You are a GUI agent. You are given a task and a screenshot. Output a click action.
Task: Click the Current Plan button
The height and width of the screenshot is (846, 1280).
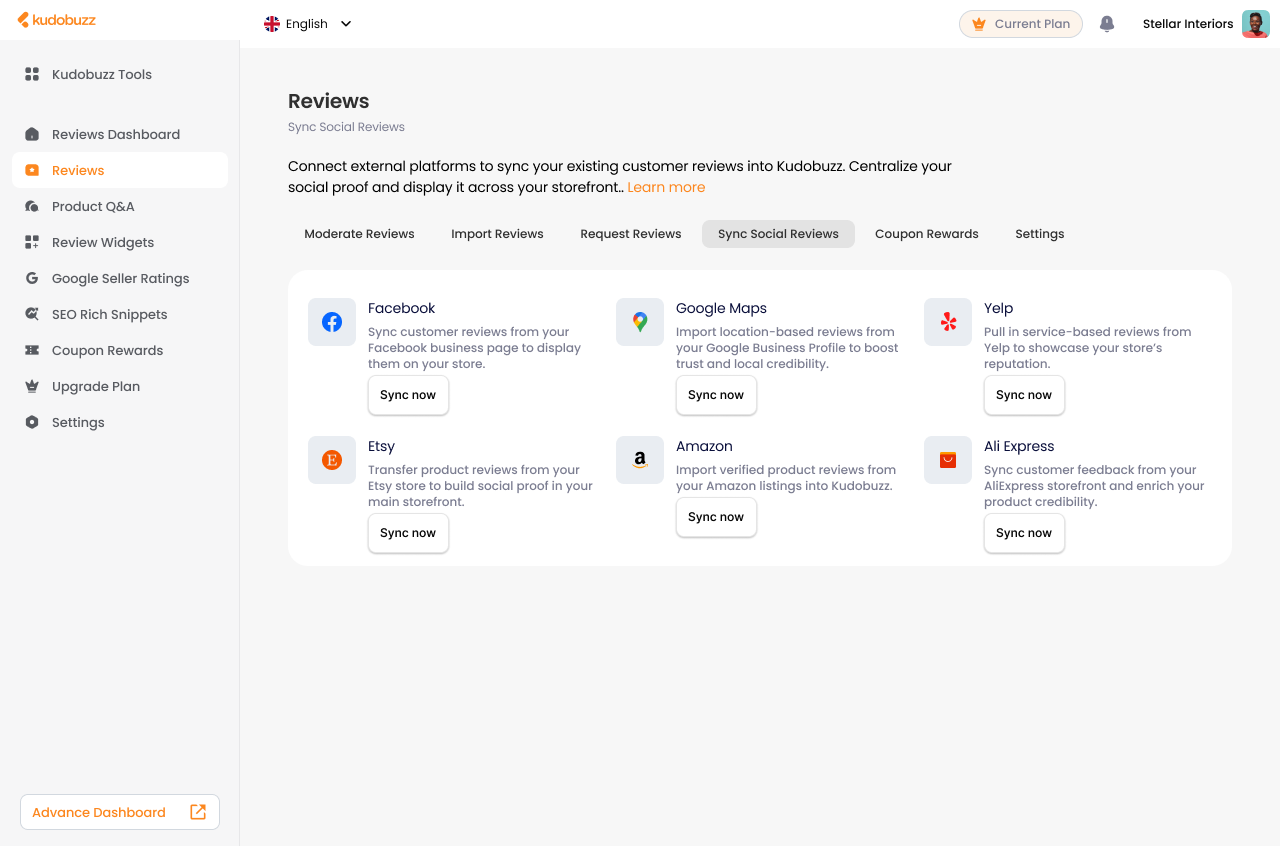pyautogui.click(x=1021, y=24)
